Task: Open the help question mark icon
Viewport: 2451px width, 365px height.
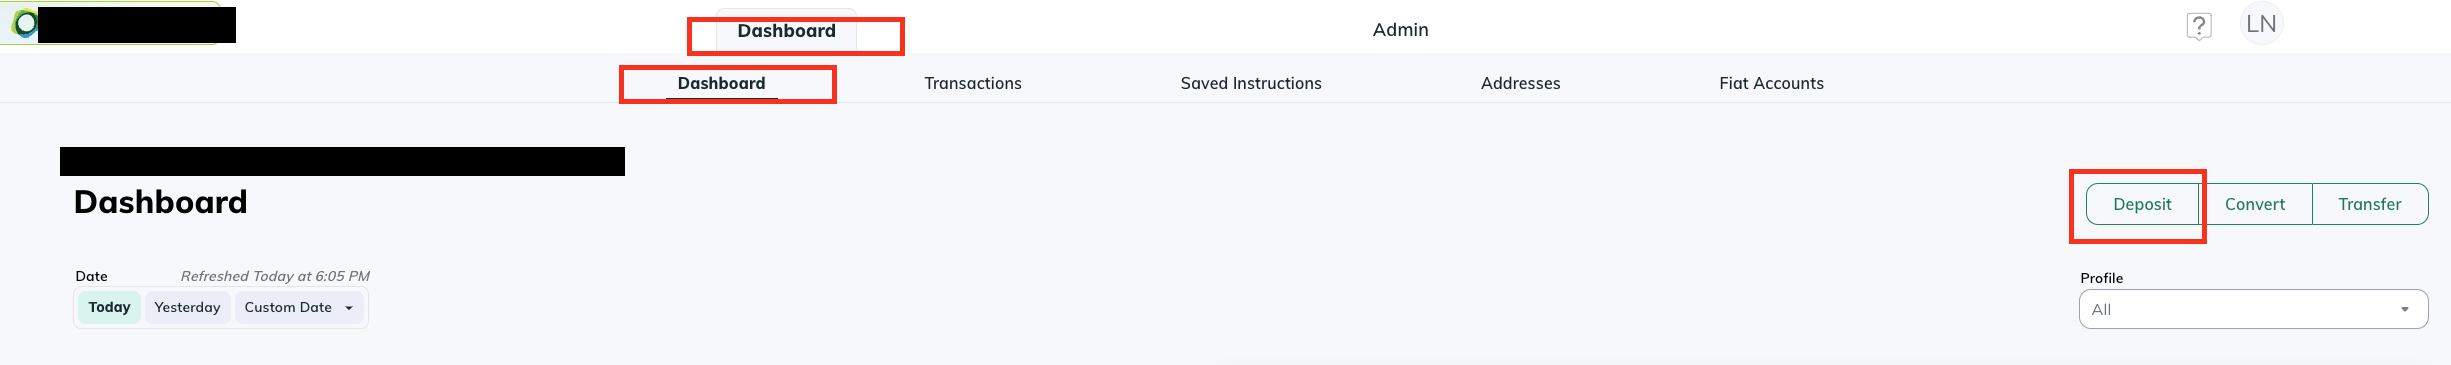Action: 2198,26
